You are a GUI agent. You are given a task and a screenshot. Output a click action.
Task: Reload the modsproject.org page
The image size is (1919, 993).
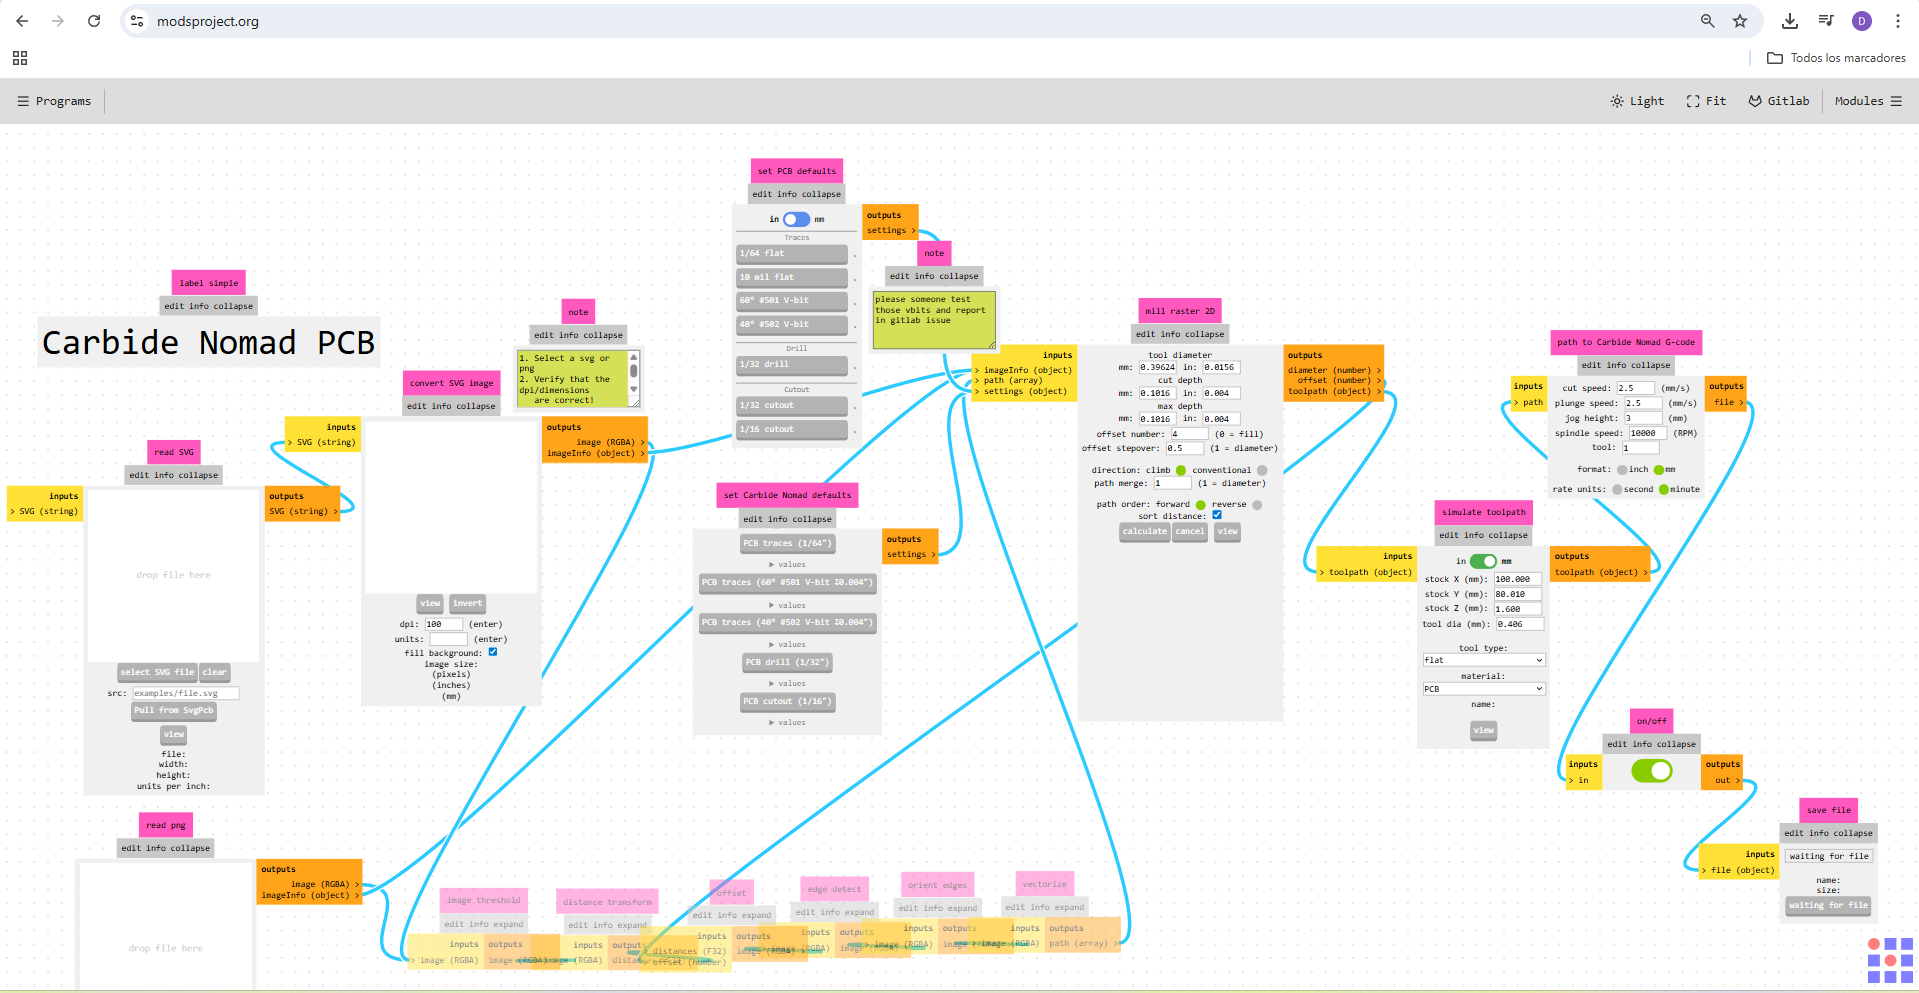click(94, 21)
